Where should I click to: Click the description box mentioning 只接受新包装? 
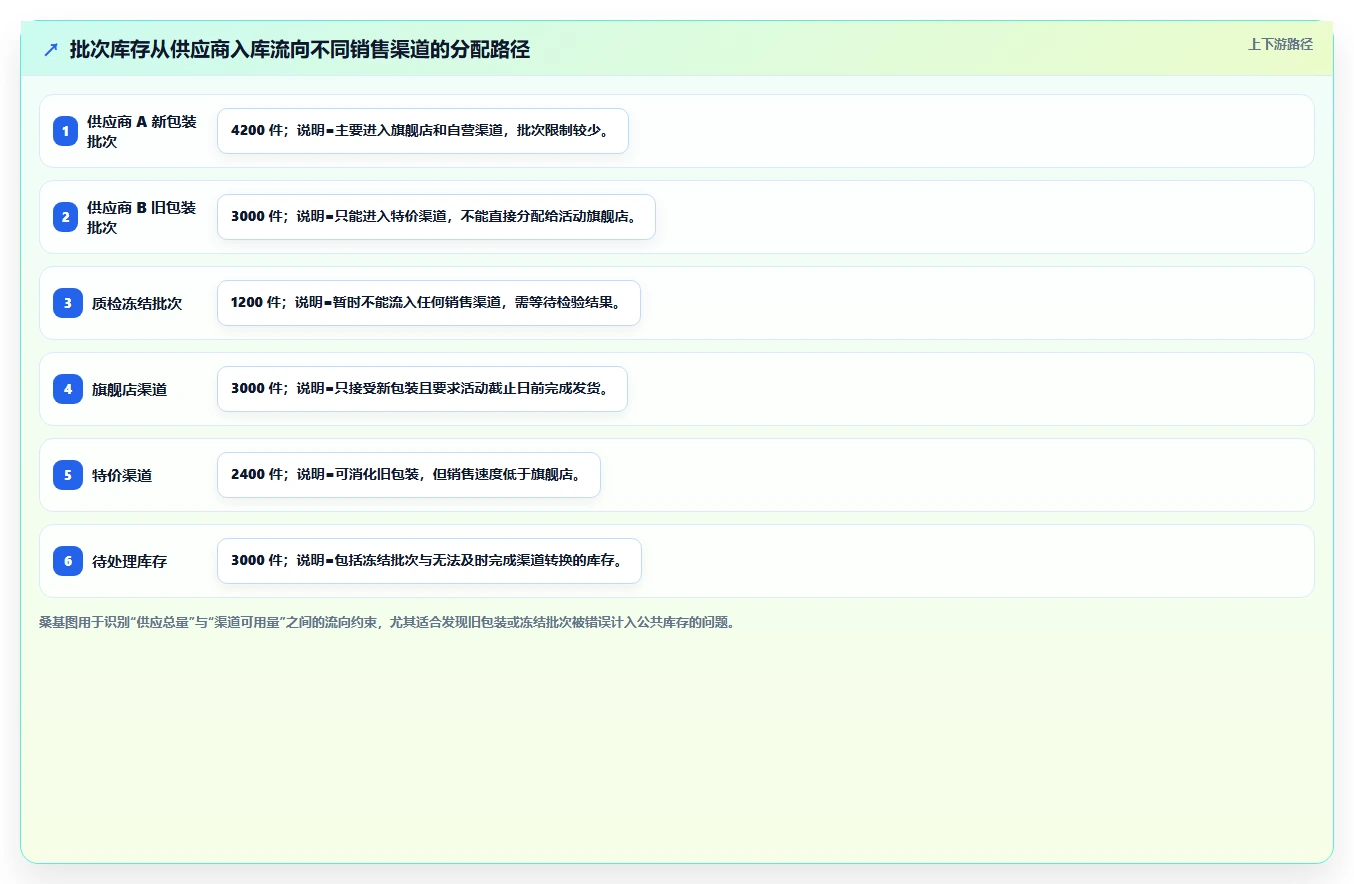[422, 389]
